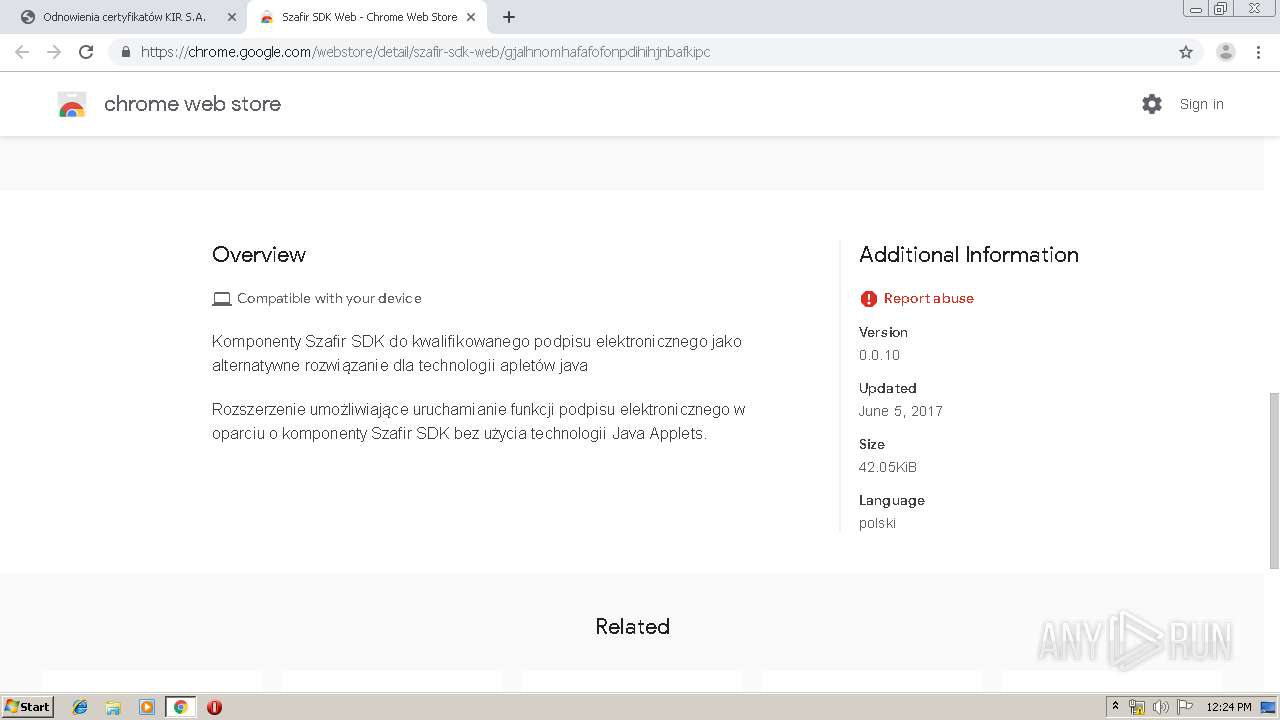
Task: Click the version value 0.0.10
Action: (x=879, y=355)
